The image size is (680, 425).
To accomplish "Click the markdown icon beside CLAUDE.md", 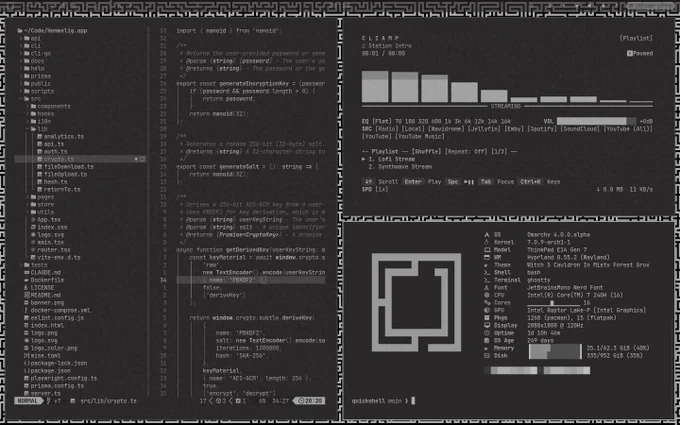I will (x=26, y=273).
